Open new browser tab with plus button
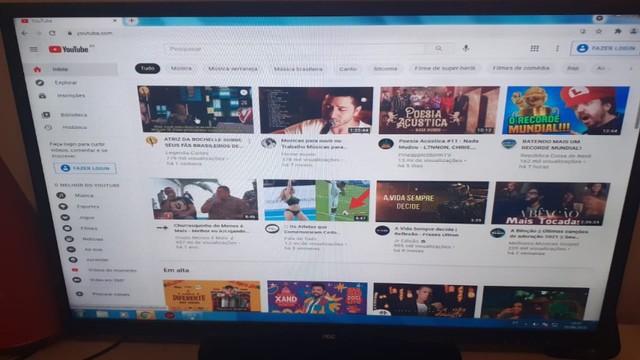The width and height of the screenshot is (640, 360). [x=131, y=20]
